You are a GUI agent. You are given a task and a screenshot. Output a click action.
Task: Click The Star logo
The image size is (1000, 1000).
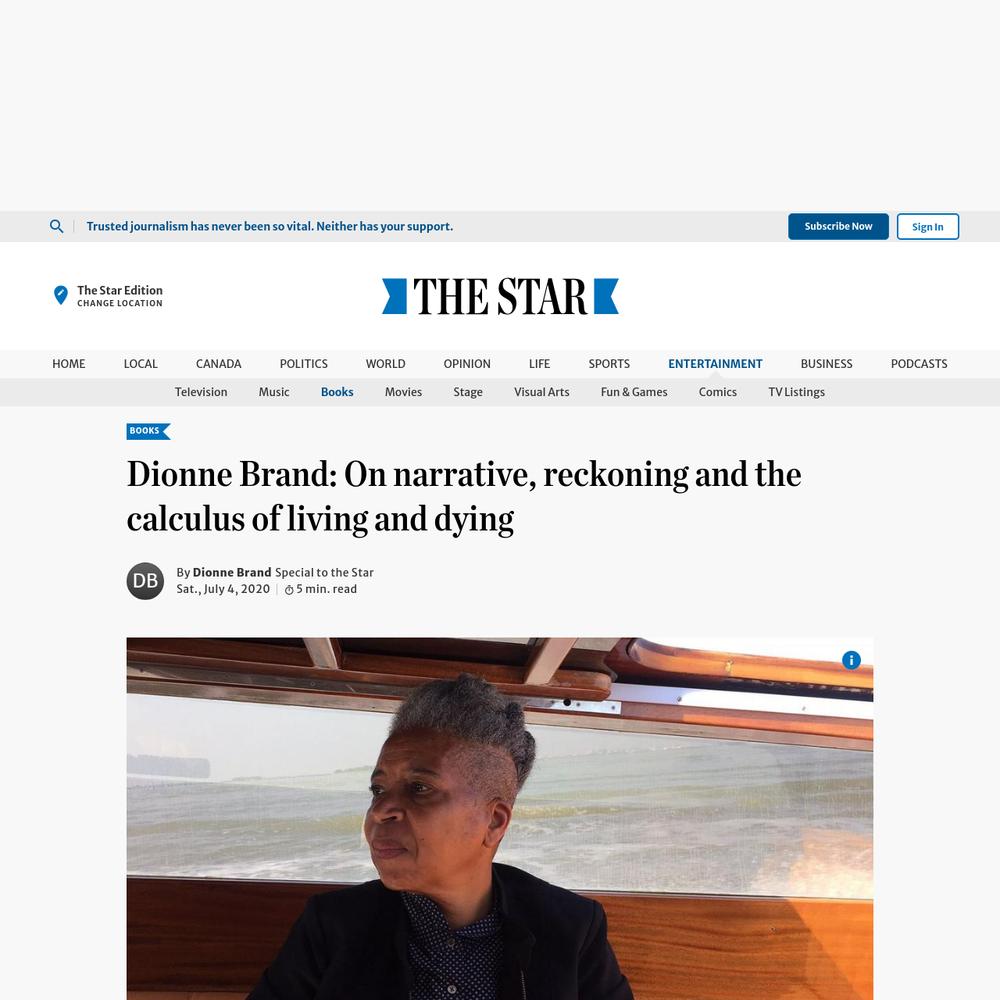coord(500,296)
